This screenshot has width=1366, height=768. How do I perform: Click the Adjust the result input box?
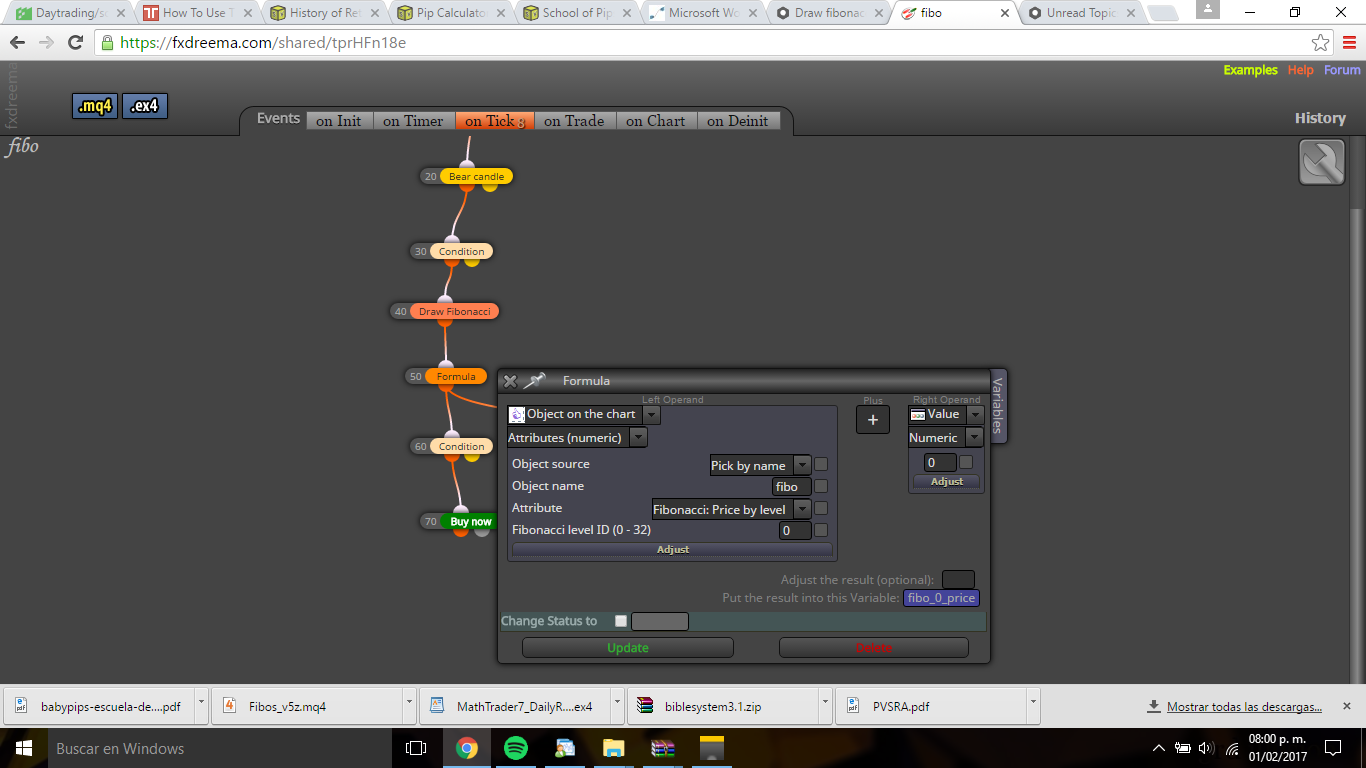click(x=958, y=580)
